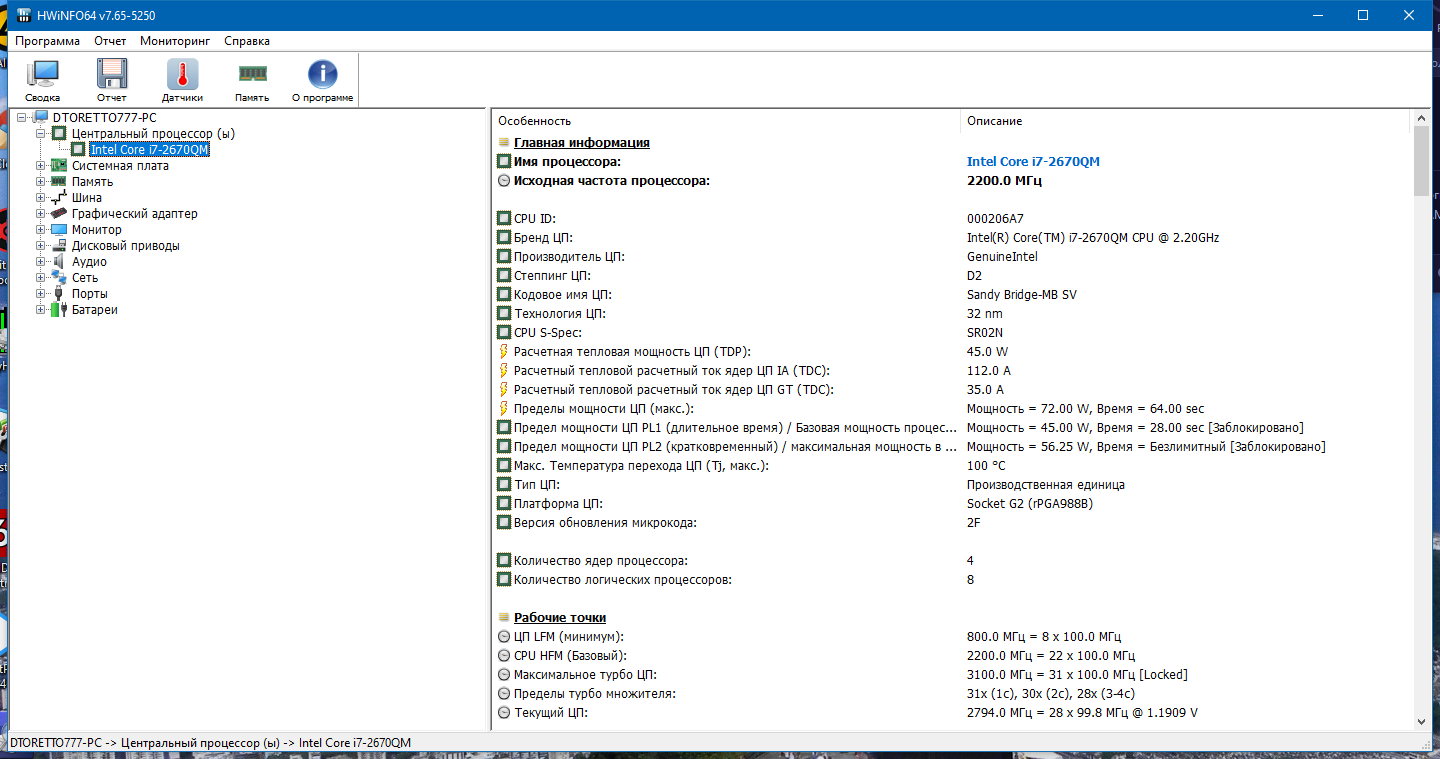
Task: Select Максимальное турбо ЦП row
Action: click(x=952, y=675)
